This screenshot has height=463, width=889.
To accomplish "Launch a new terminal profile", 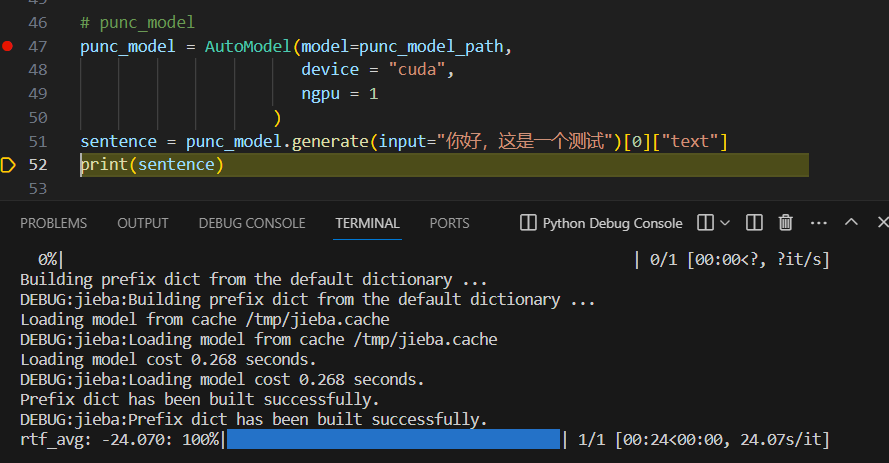I will tap(705, 223).
